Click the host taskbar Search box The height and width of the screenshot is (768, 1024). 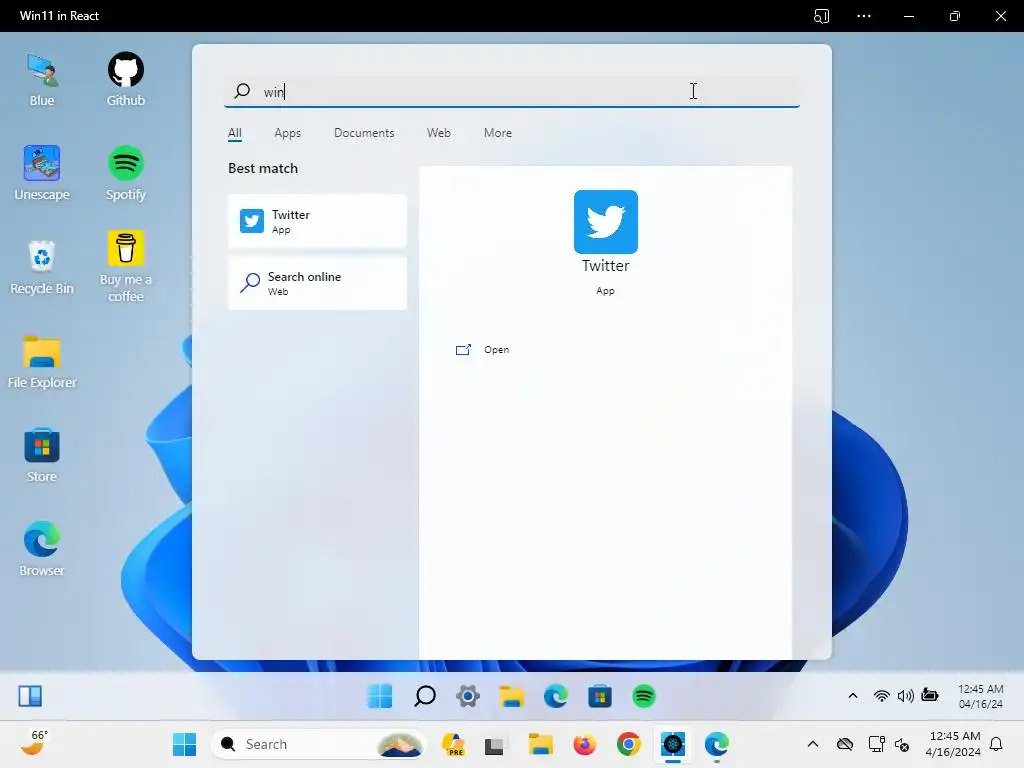coord(318,744)
